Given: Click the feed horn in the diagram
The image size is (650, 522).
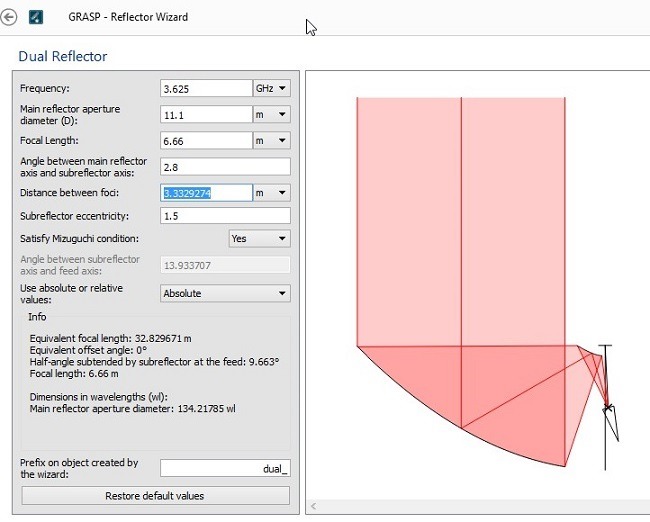Looking at the screenshot, I should (x=611, y=422).
